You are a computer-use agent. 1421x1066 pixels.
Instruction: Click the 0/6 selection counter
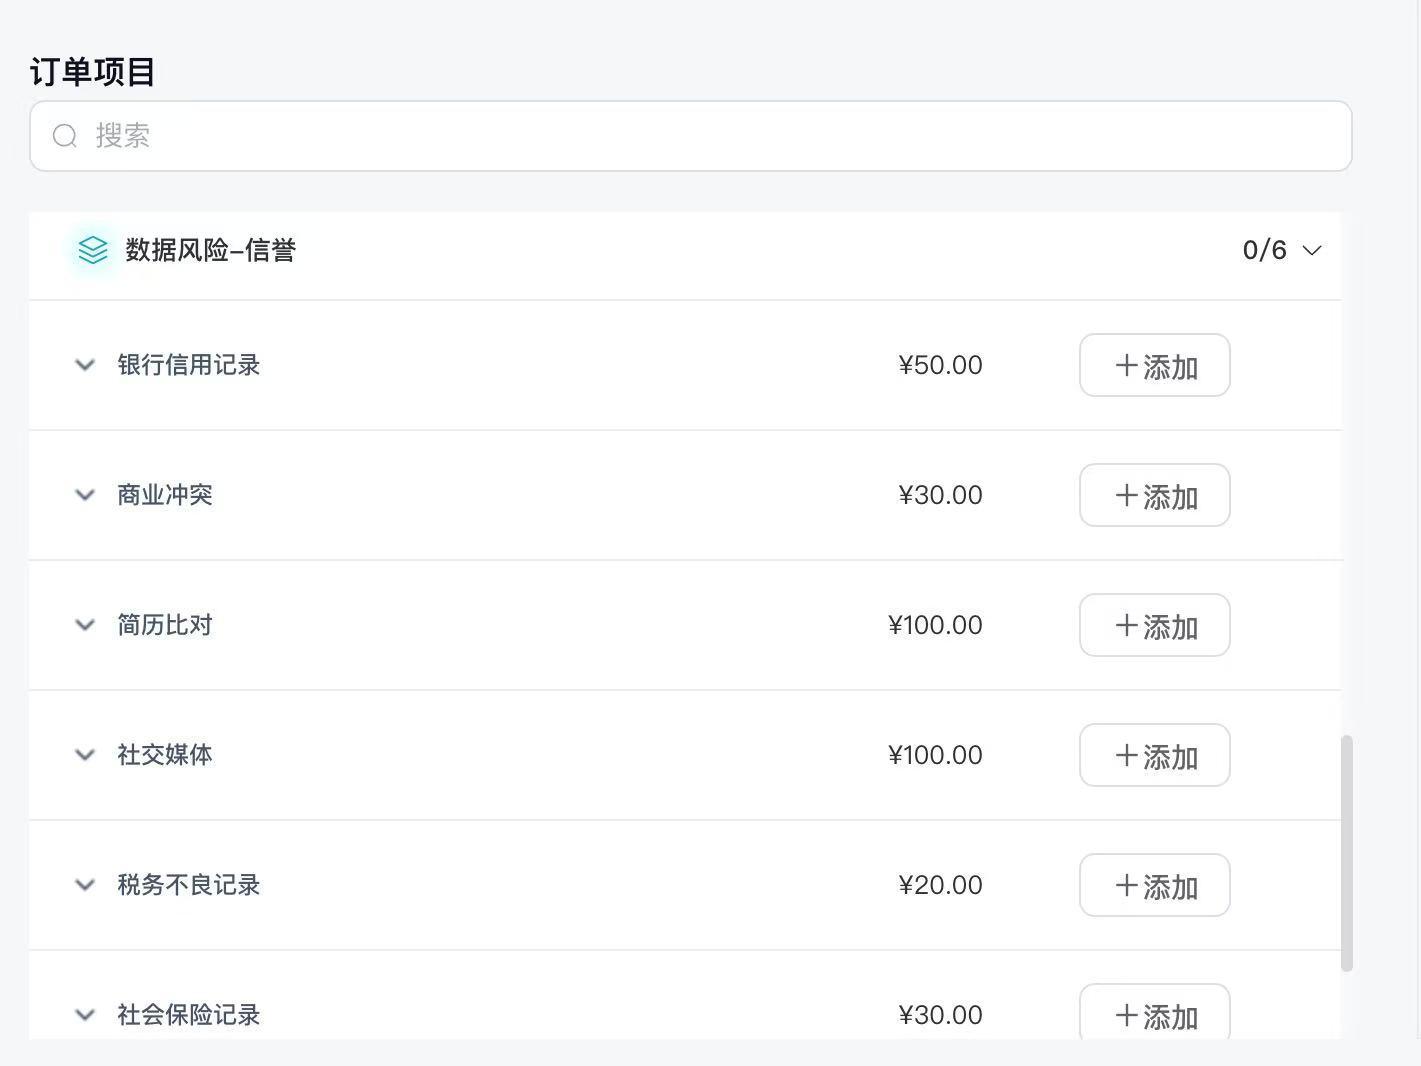point(1264,250)
